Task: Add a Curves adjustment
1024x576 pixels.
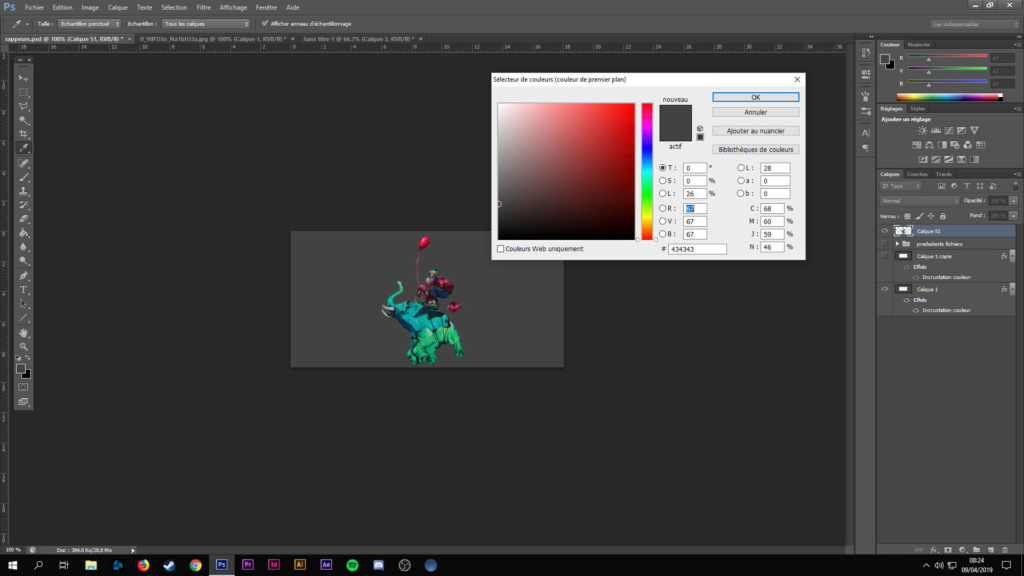Action: pos(949,131)
